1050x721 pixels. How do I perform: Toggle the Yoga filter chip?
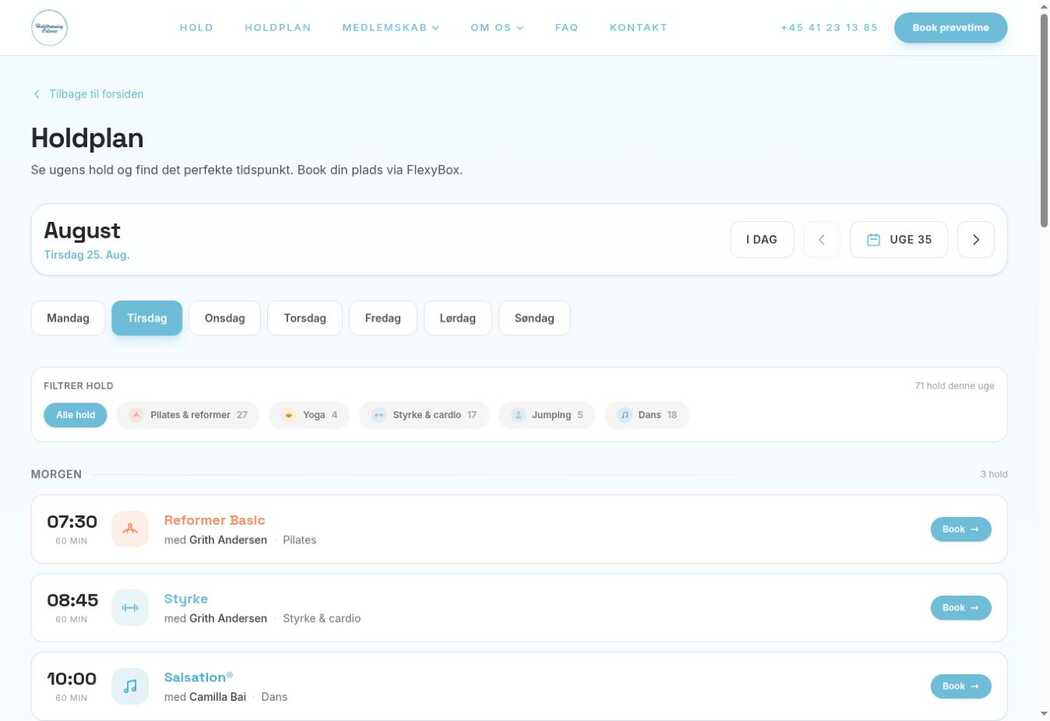point(309,415)
